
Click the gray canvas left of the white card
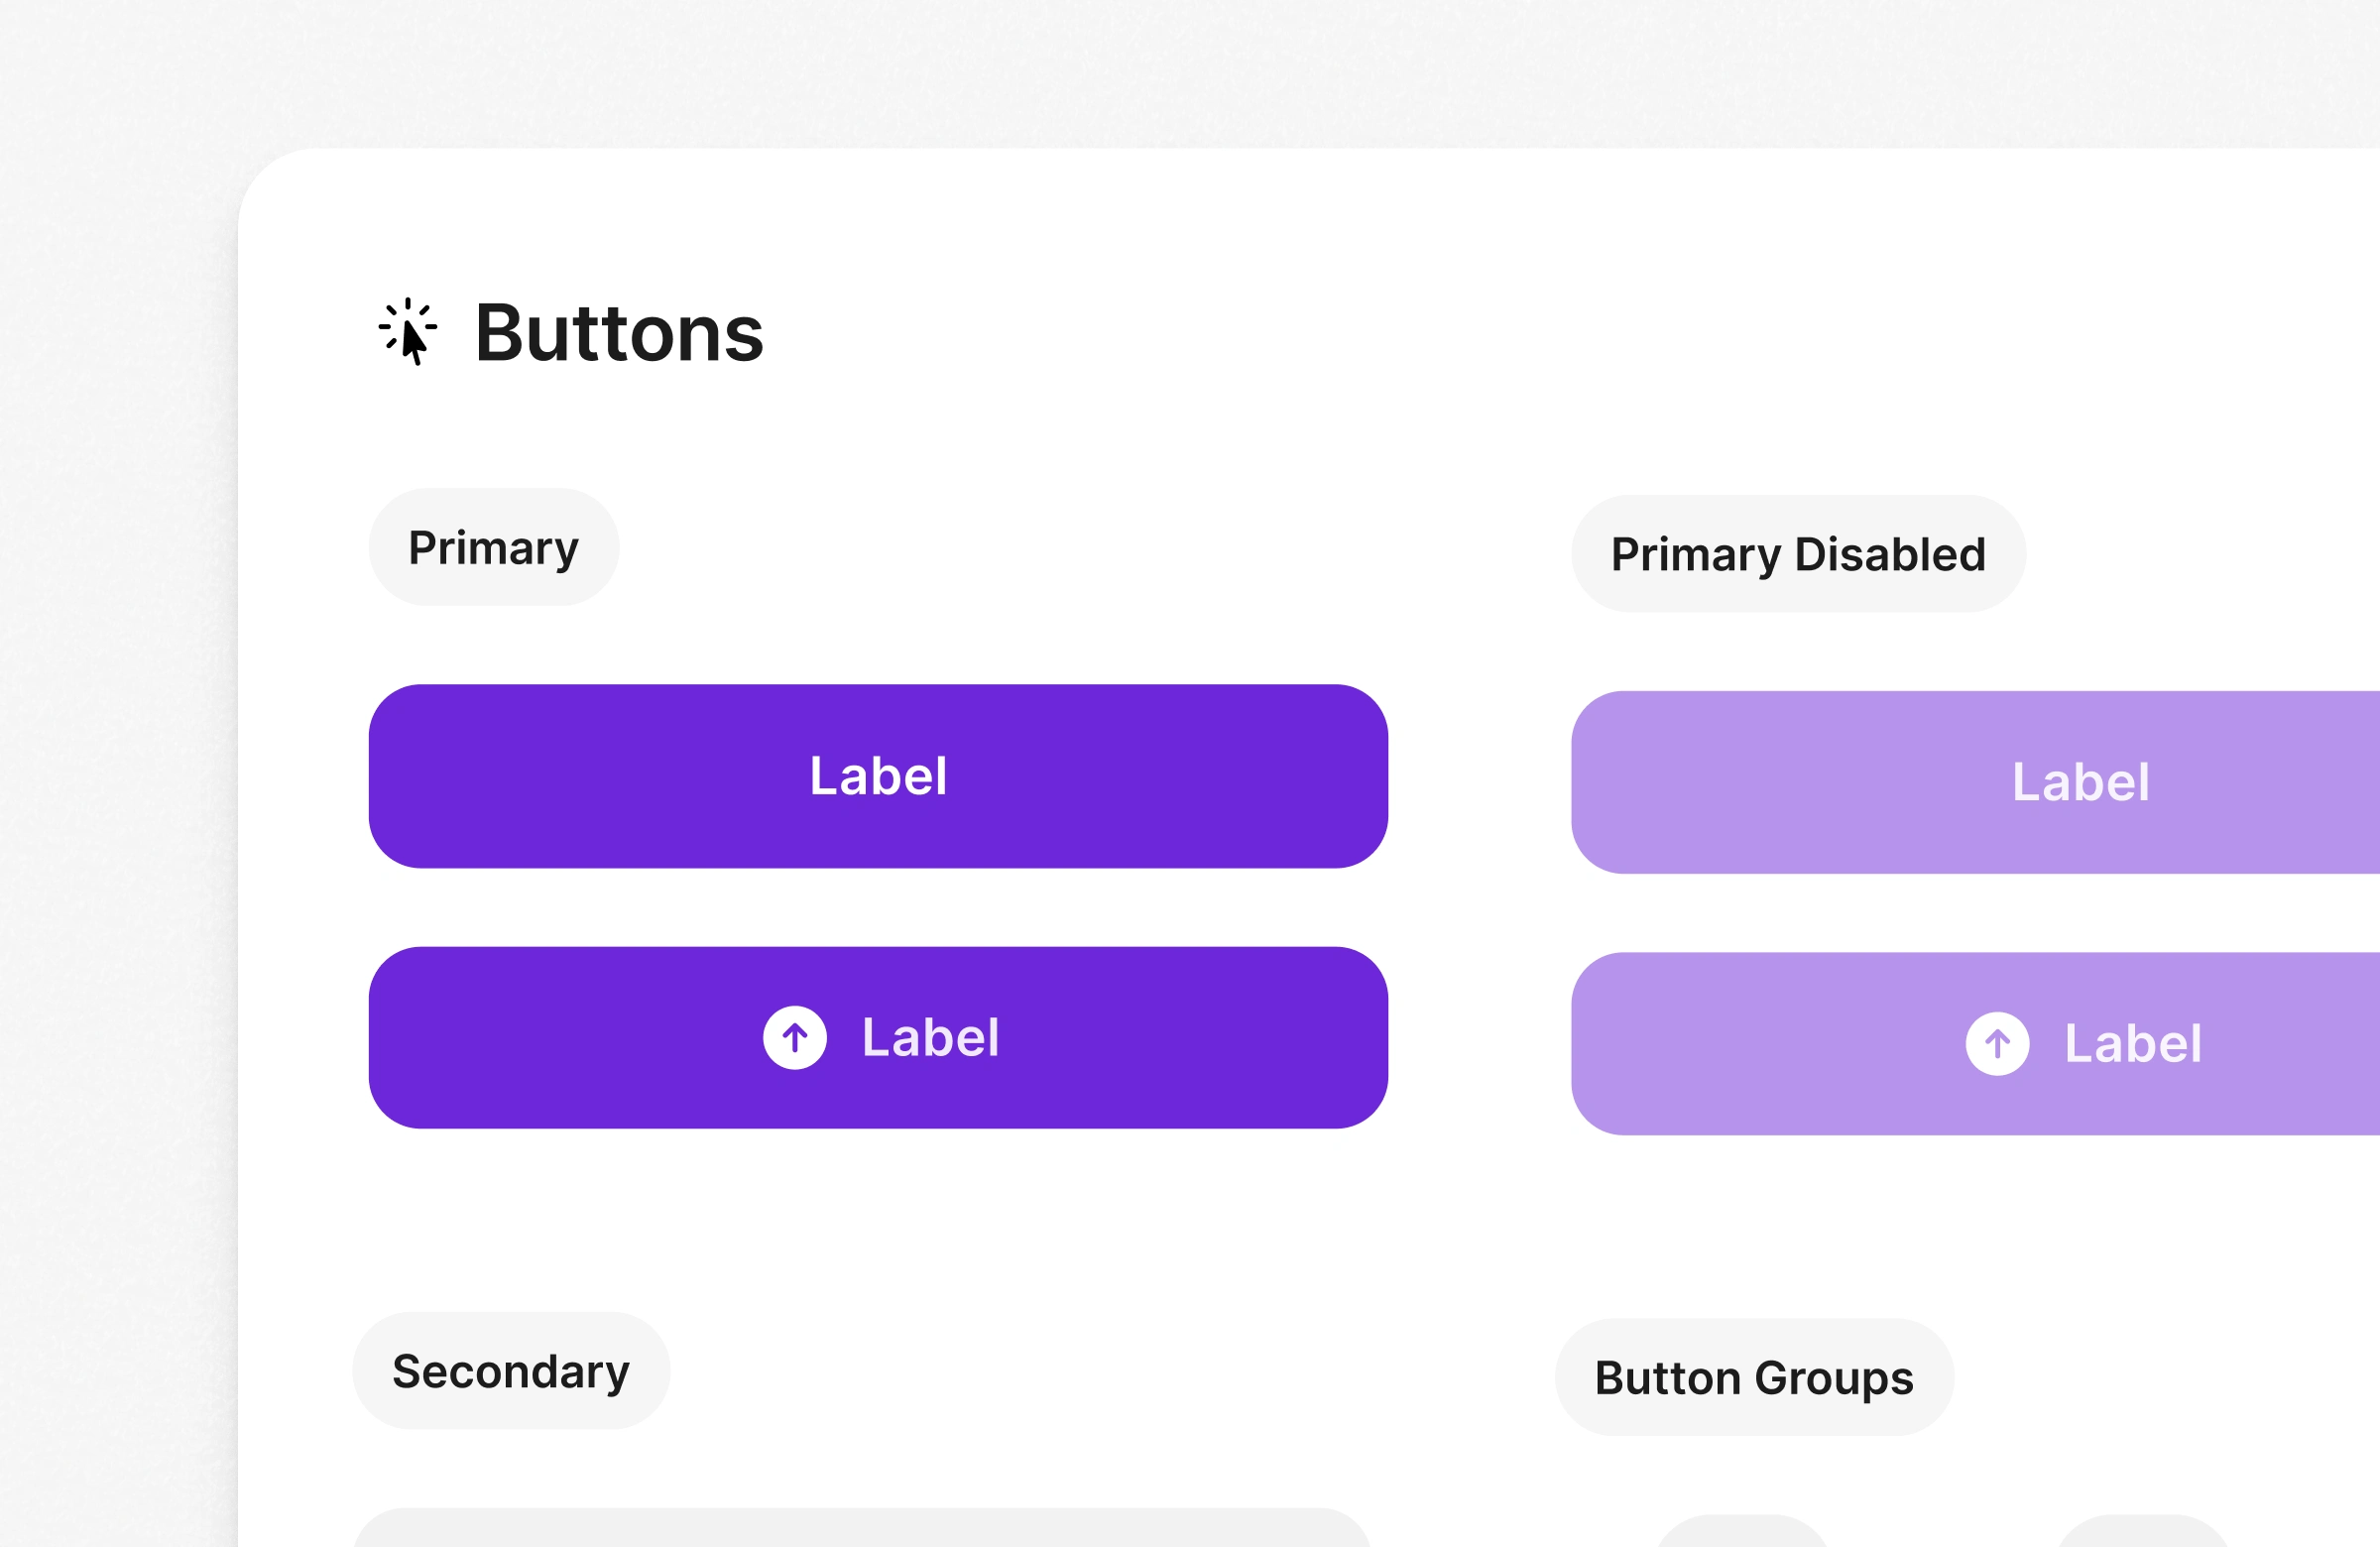click(x=118, y=800)
